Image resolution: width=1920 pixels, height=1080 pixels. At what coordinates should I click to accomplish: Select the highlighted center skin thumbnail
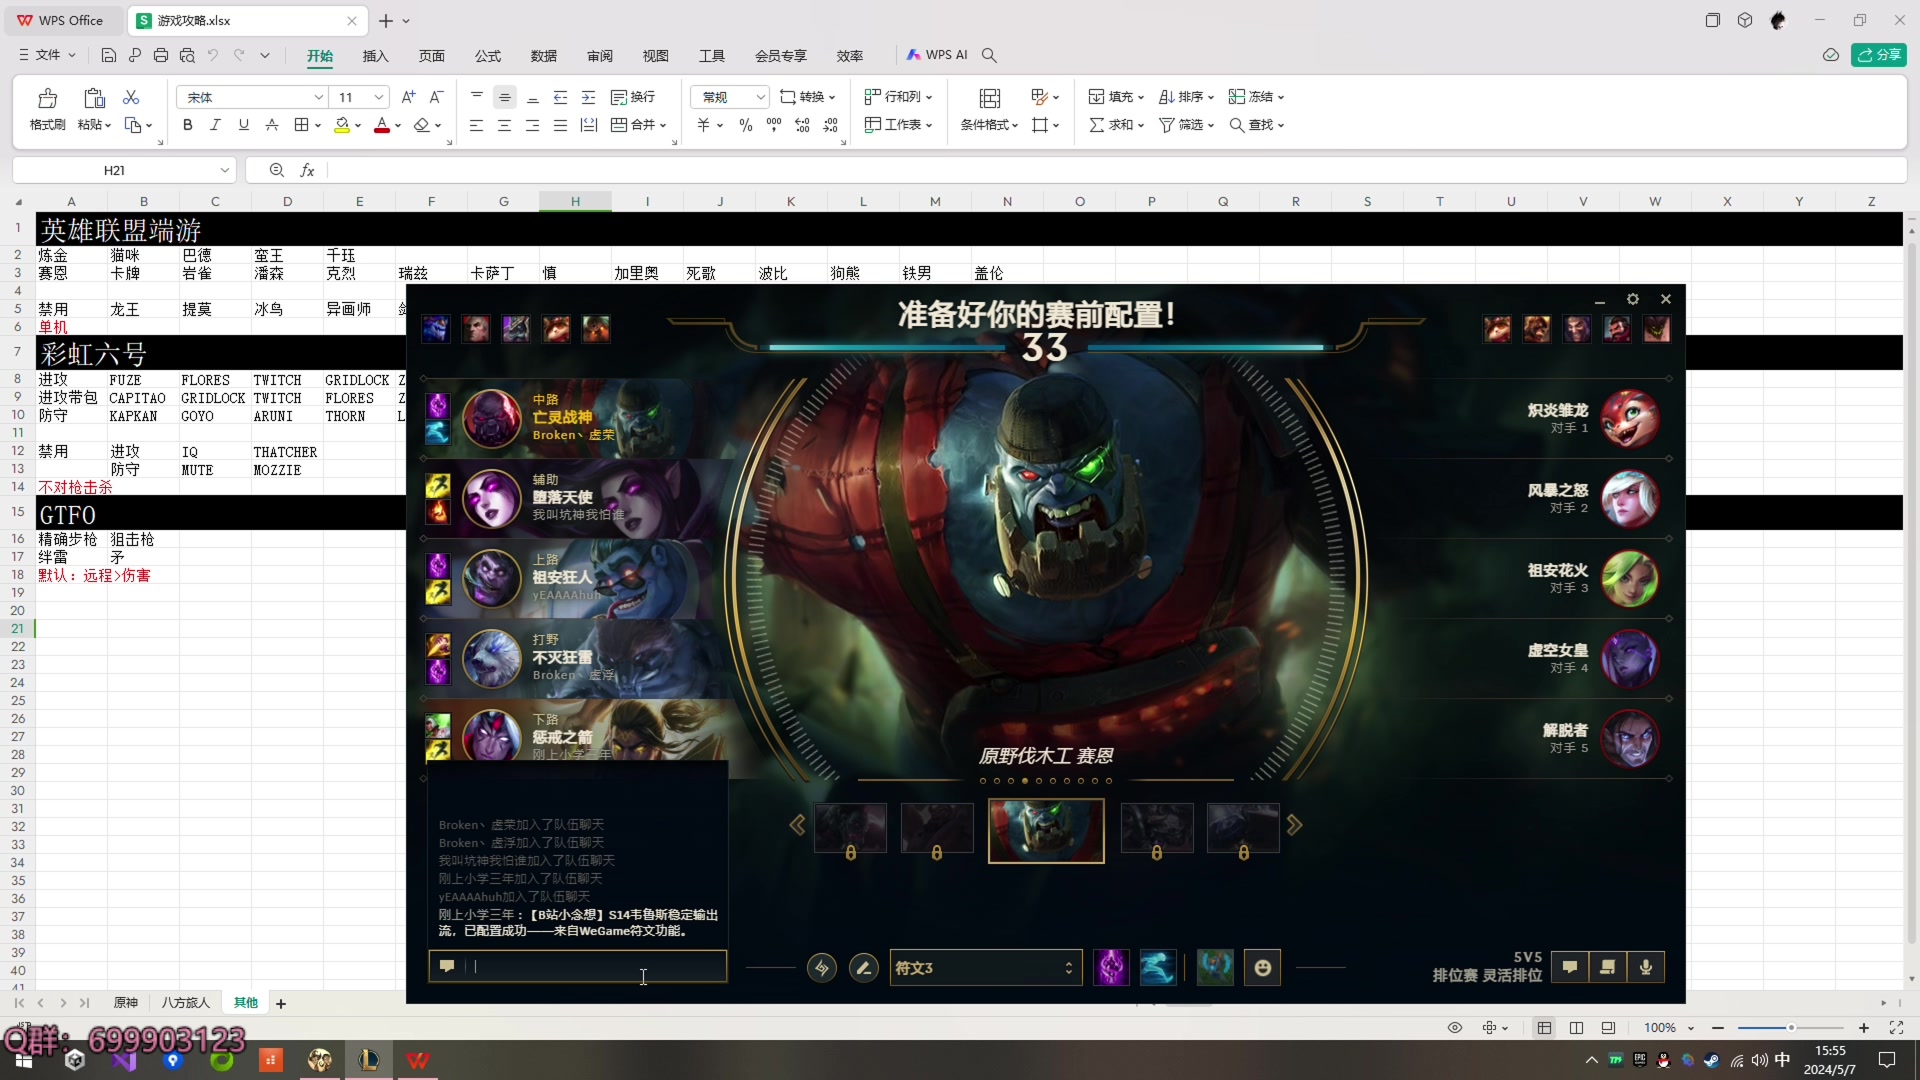coord(1046,830)
